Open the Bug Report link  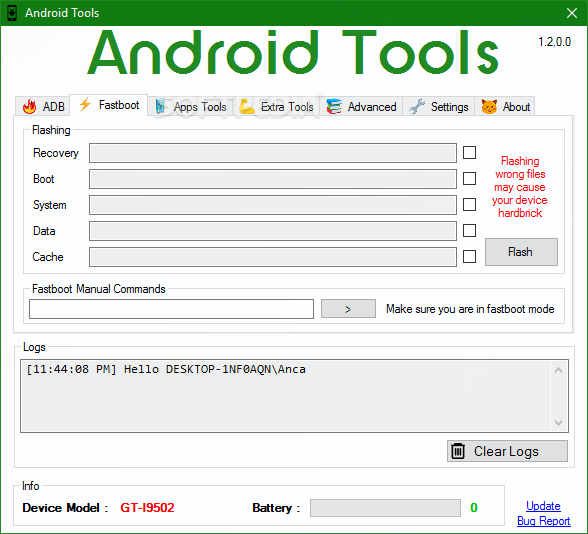click(x=543, y=521)
